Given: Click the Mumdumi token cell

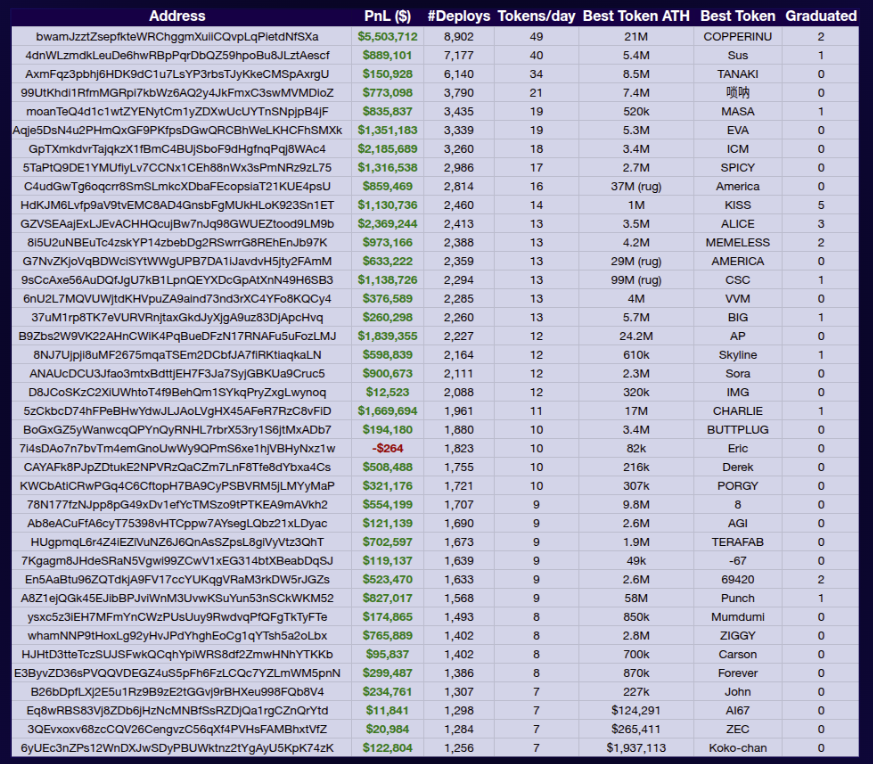Looking at the screenshot, I should coord(738,617).
